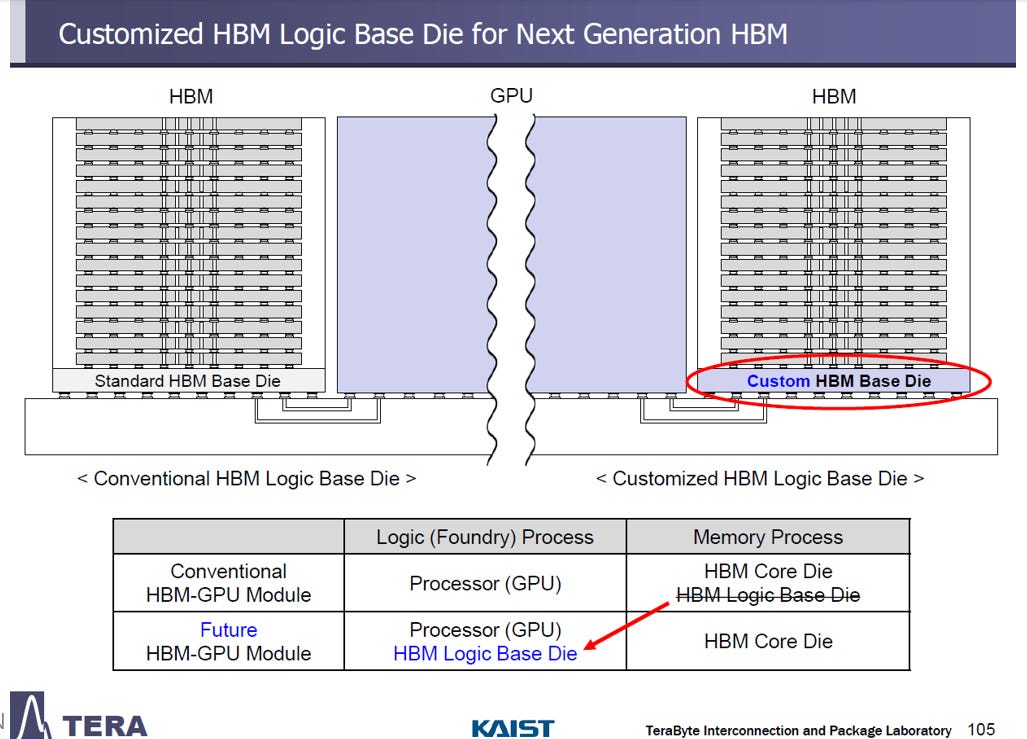Click 'TeraByte Interconnection and Package Laboratory' footer text

pos(798,730)
